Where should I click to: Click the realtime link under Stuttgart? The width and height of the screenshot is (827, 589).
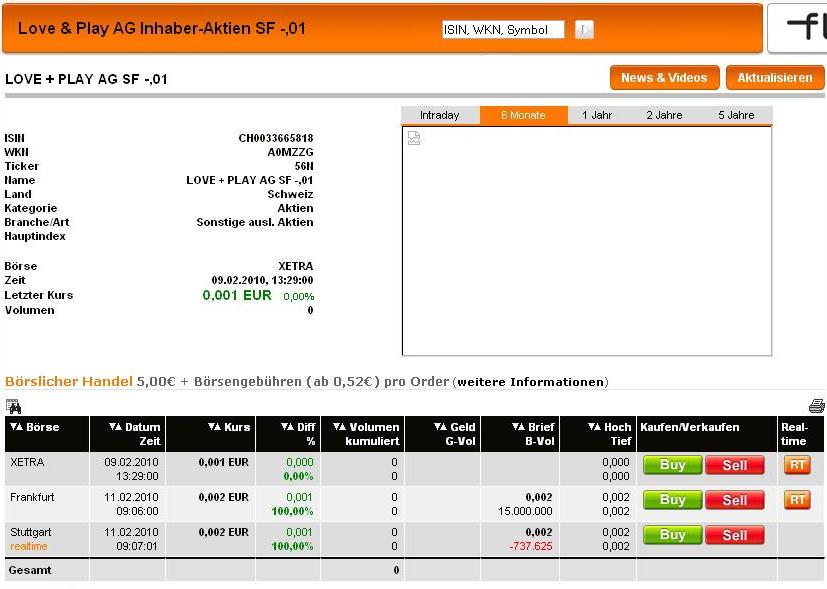coord(28,546)
